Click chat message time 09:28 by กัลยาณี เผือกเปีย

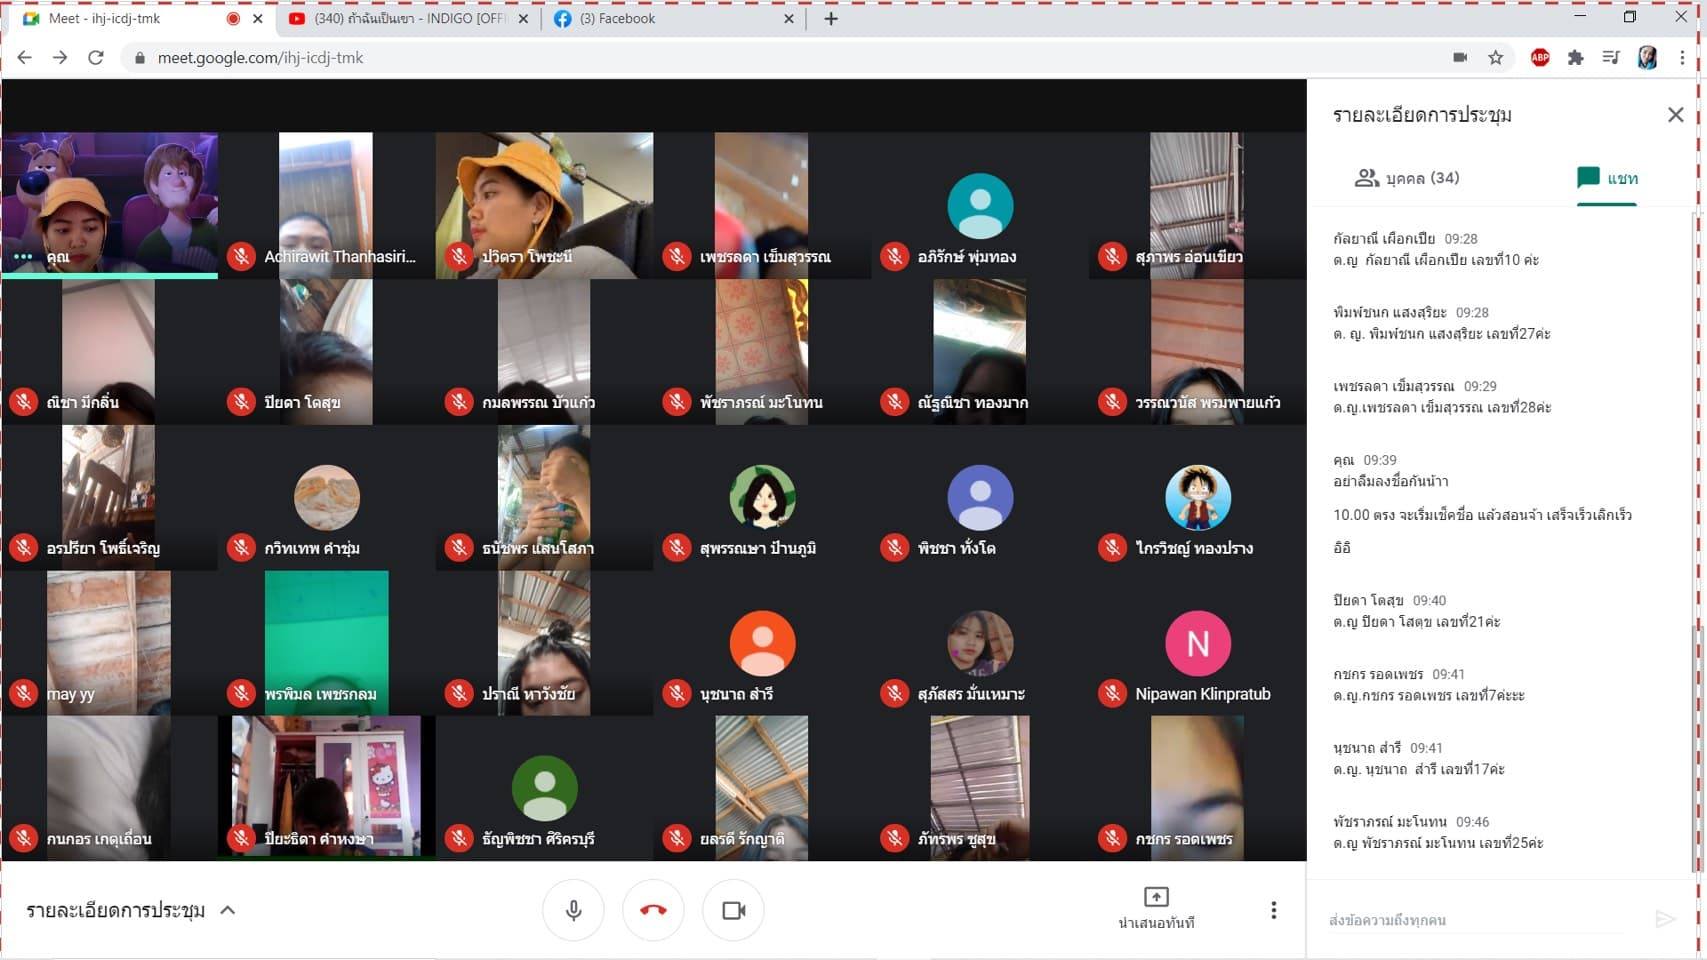1461,239
